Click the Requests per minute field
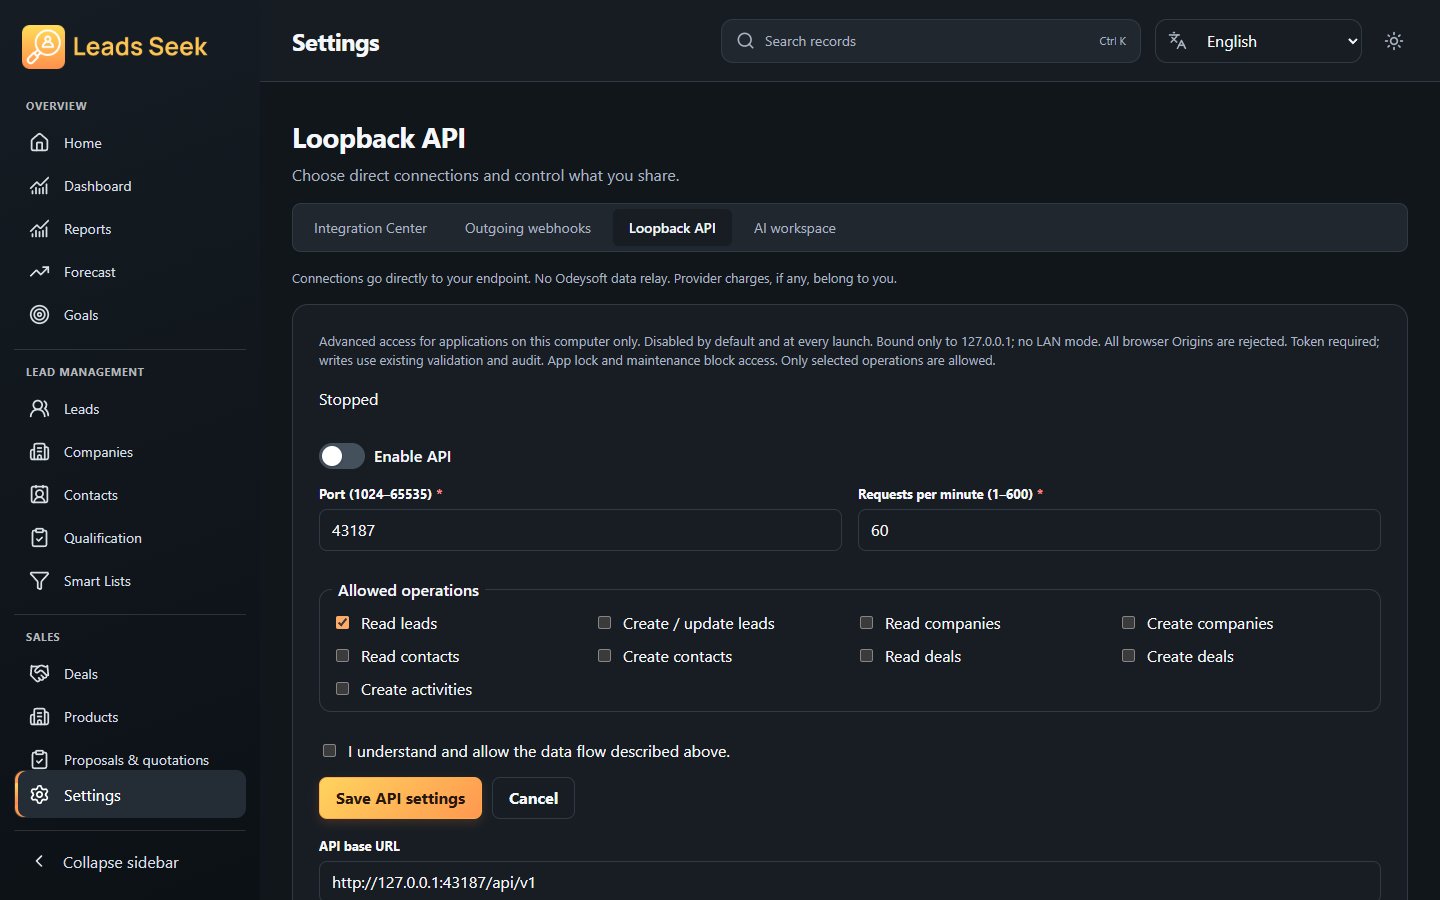 click(x=1119, y=530)
